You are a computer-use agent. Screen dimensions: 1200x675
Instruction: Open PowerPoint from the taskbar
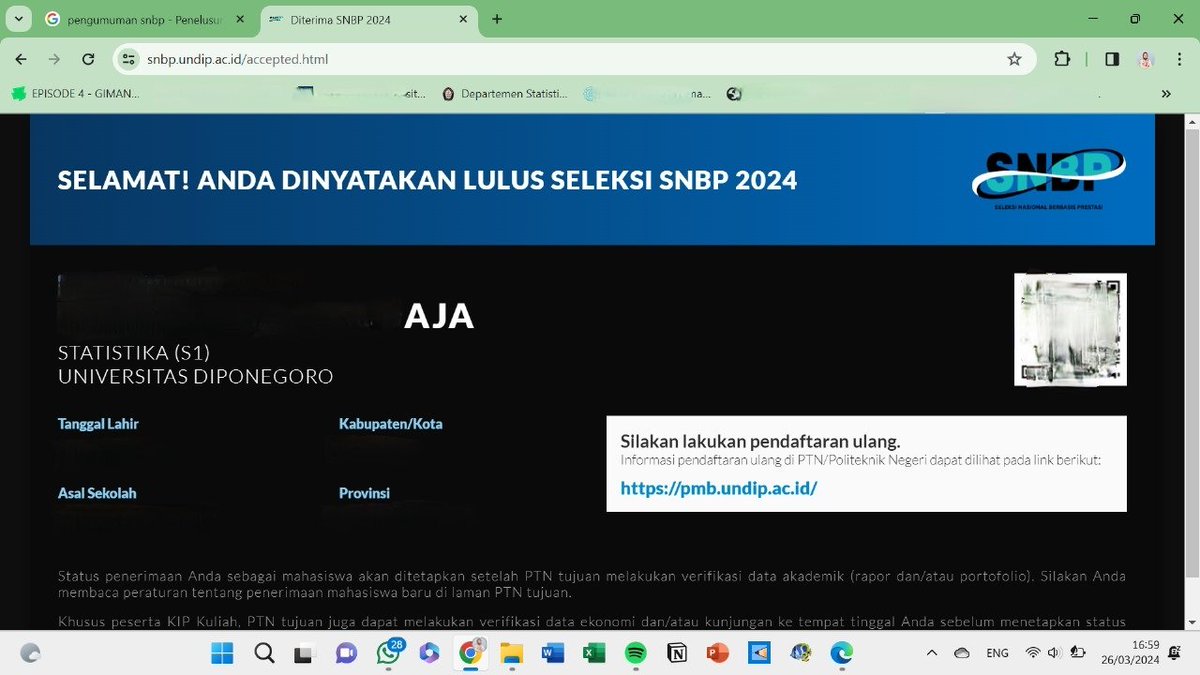(x=718, y=653)
